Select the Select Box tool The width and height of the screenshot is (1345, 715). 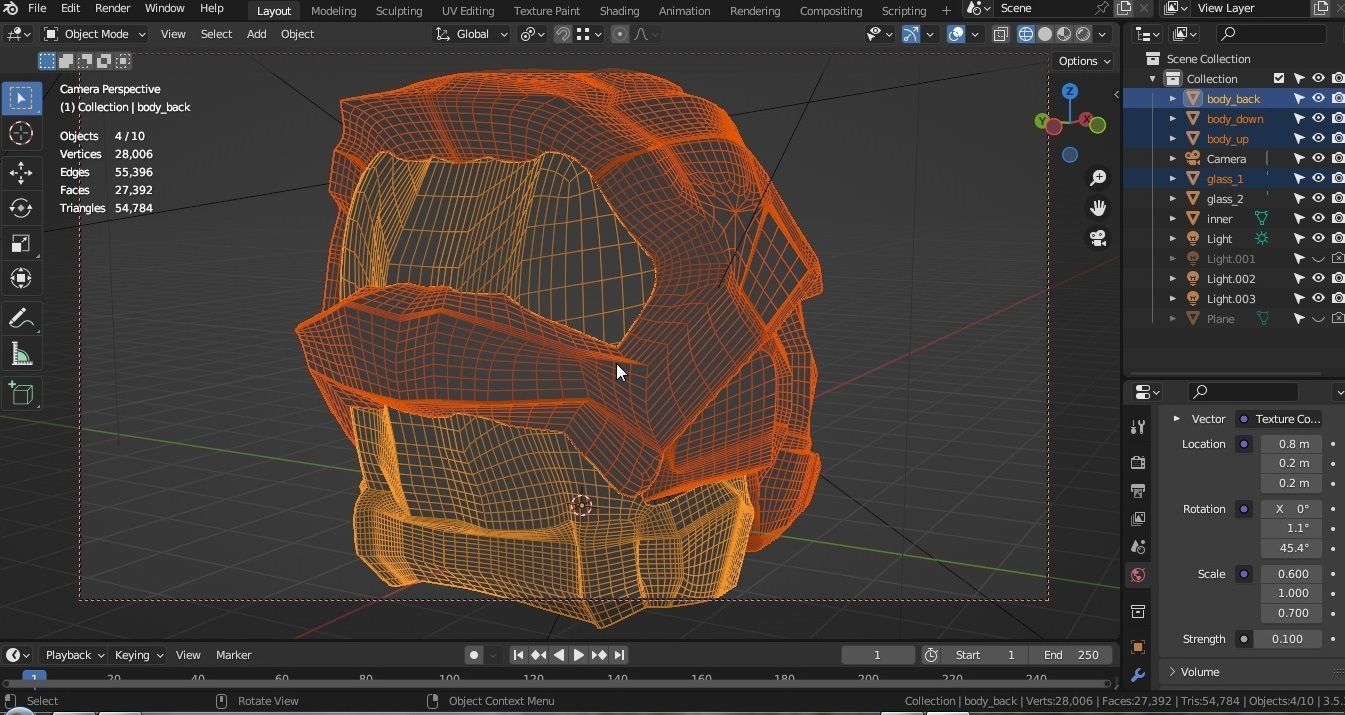(21, 98)
